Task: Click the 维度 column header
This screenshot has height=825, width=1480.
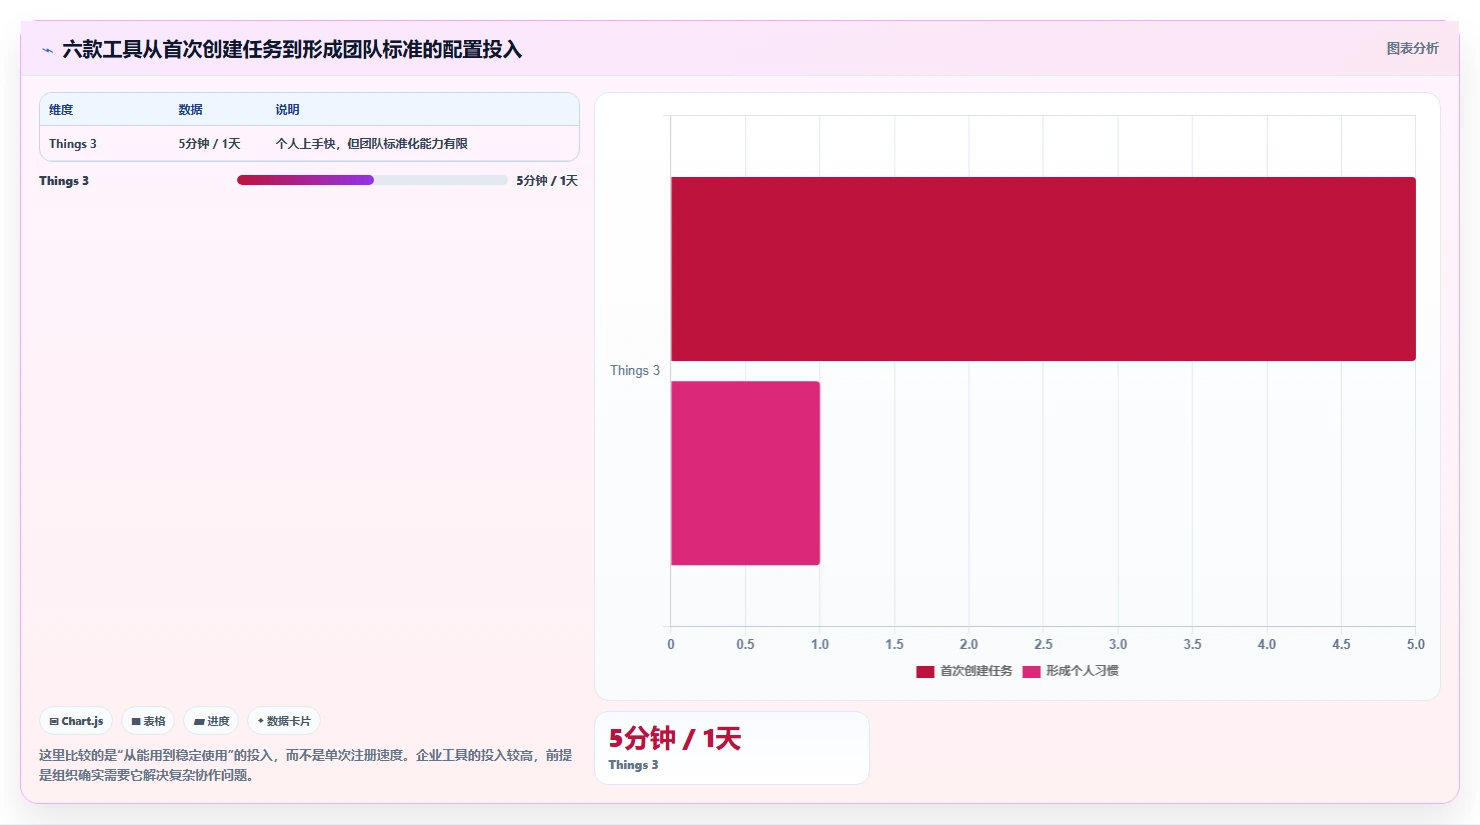Action: (61, 110)
